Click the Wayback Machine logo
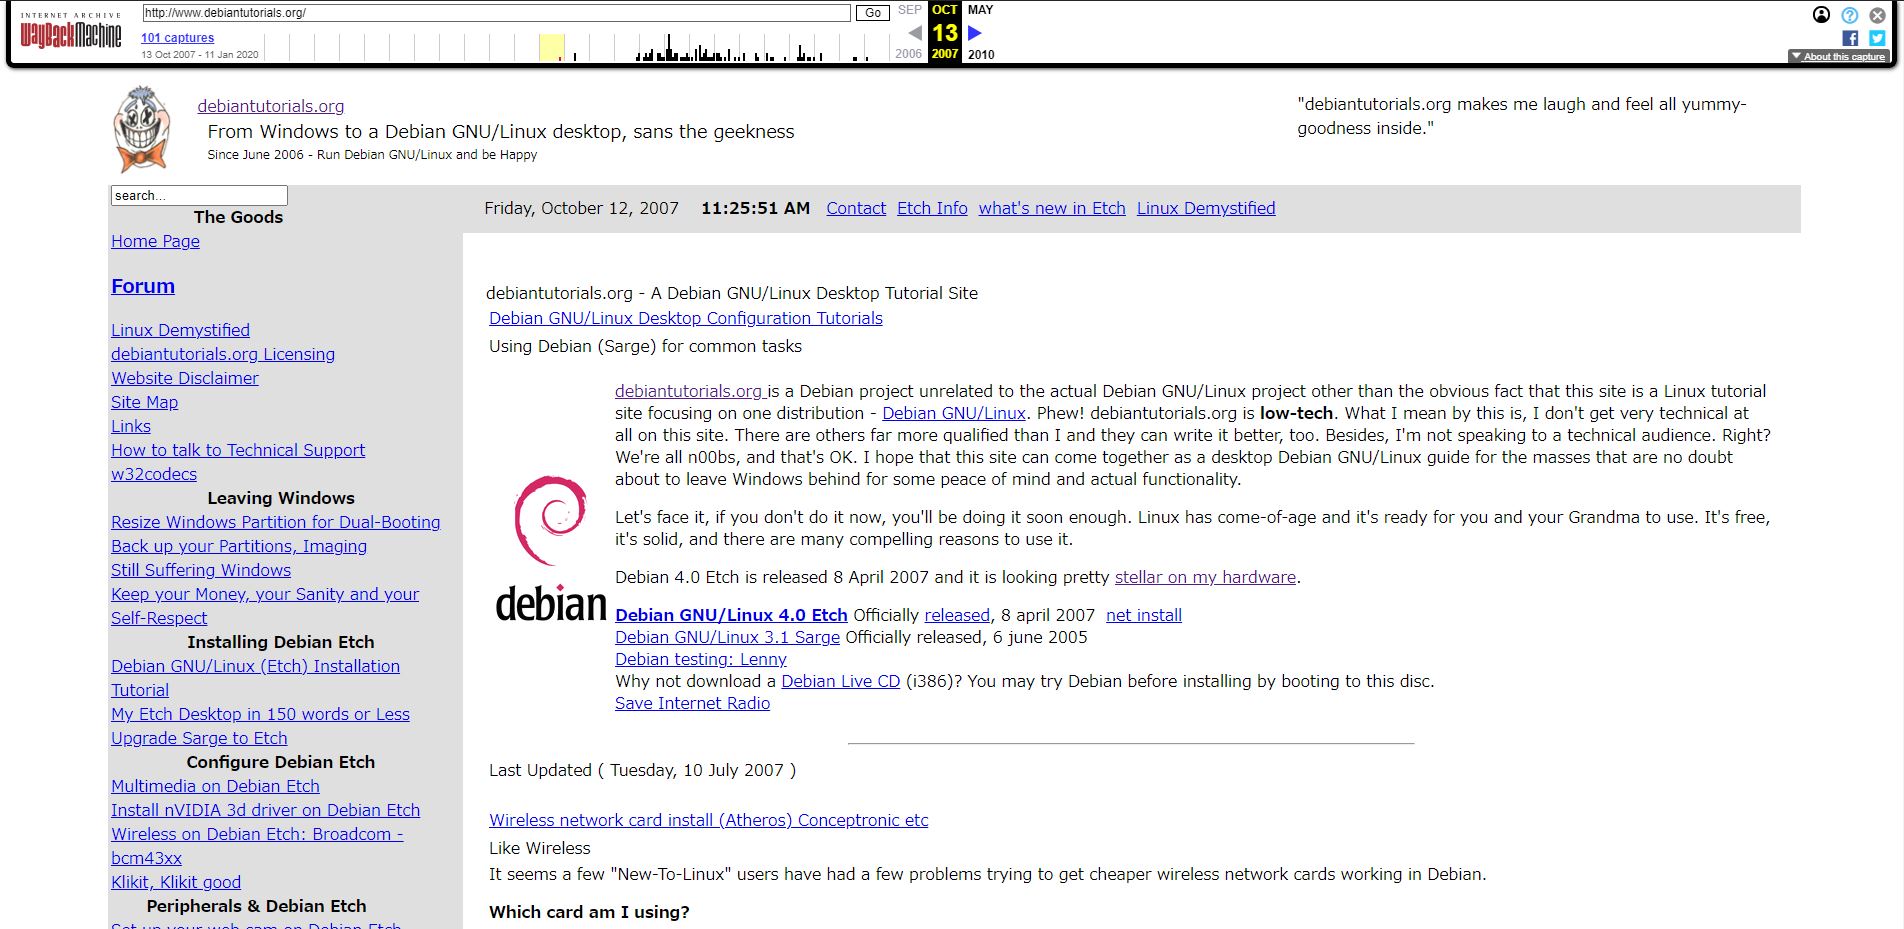The image size is (1904, 929). point(70,34)
